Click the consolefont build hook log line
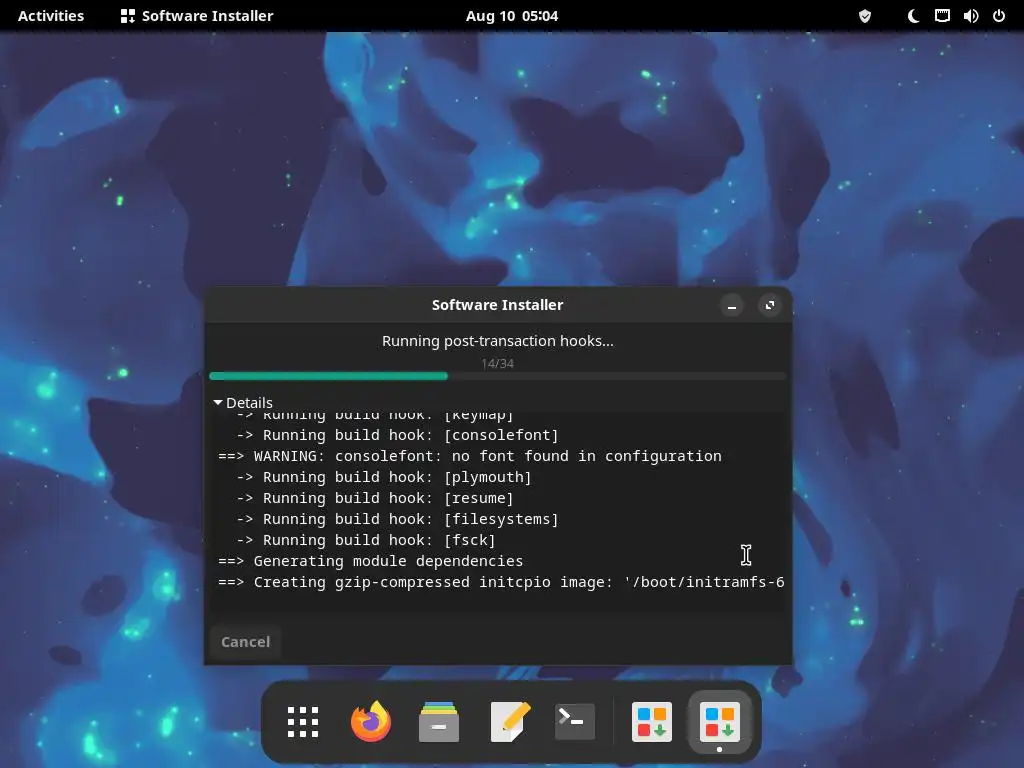The width and height of the screenshot is (1024, 768). tap(398, 435)
